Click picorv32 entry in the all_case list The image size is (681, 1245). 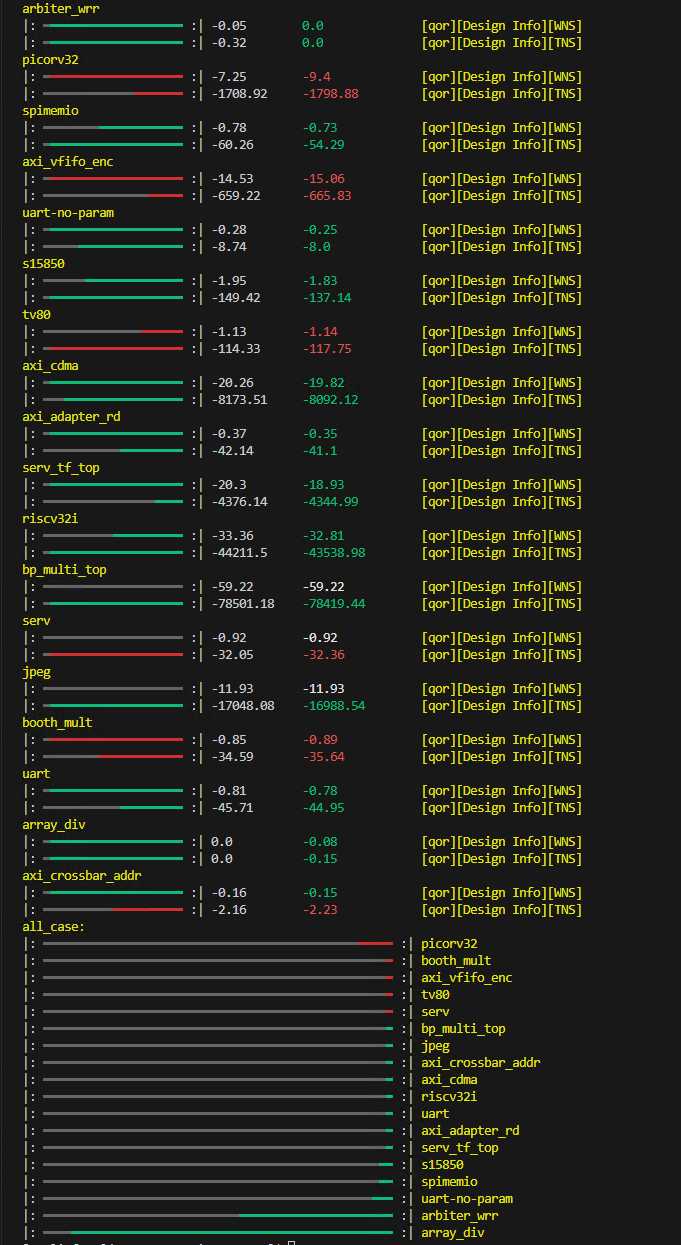click(x=449, y=944)
